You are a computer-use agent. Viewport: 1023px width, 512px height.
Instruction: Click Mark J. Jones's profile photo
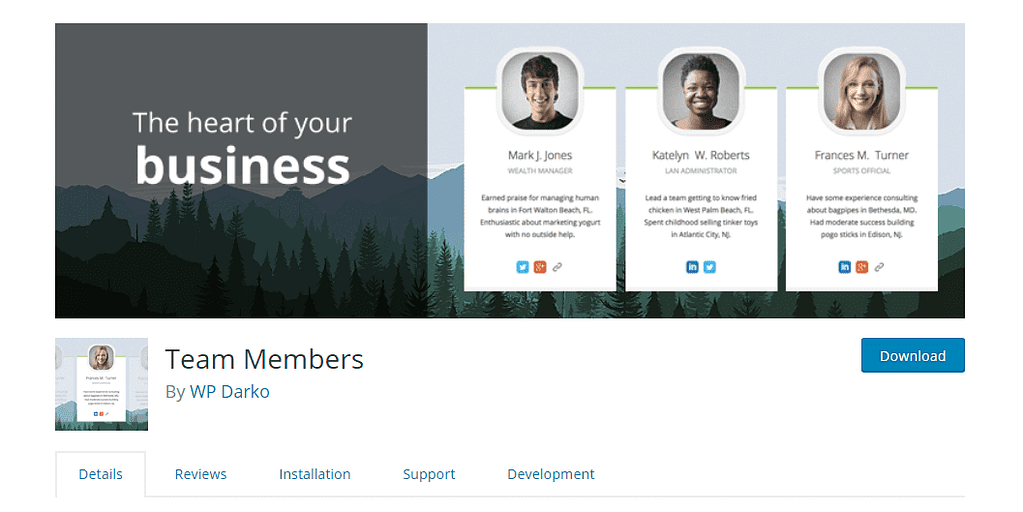tap(540, 91)
